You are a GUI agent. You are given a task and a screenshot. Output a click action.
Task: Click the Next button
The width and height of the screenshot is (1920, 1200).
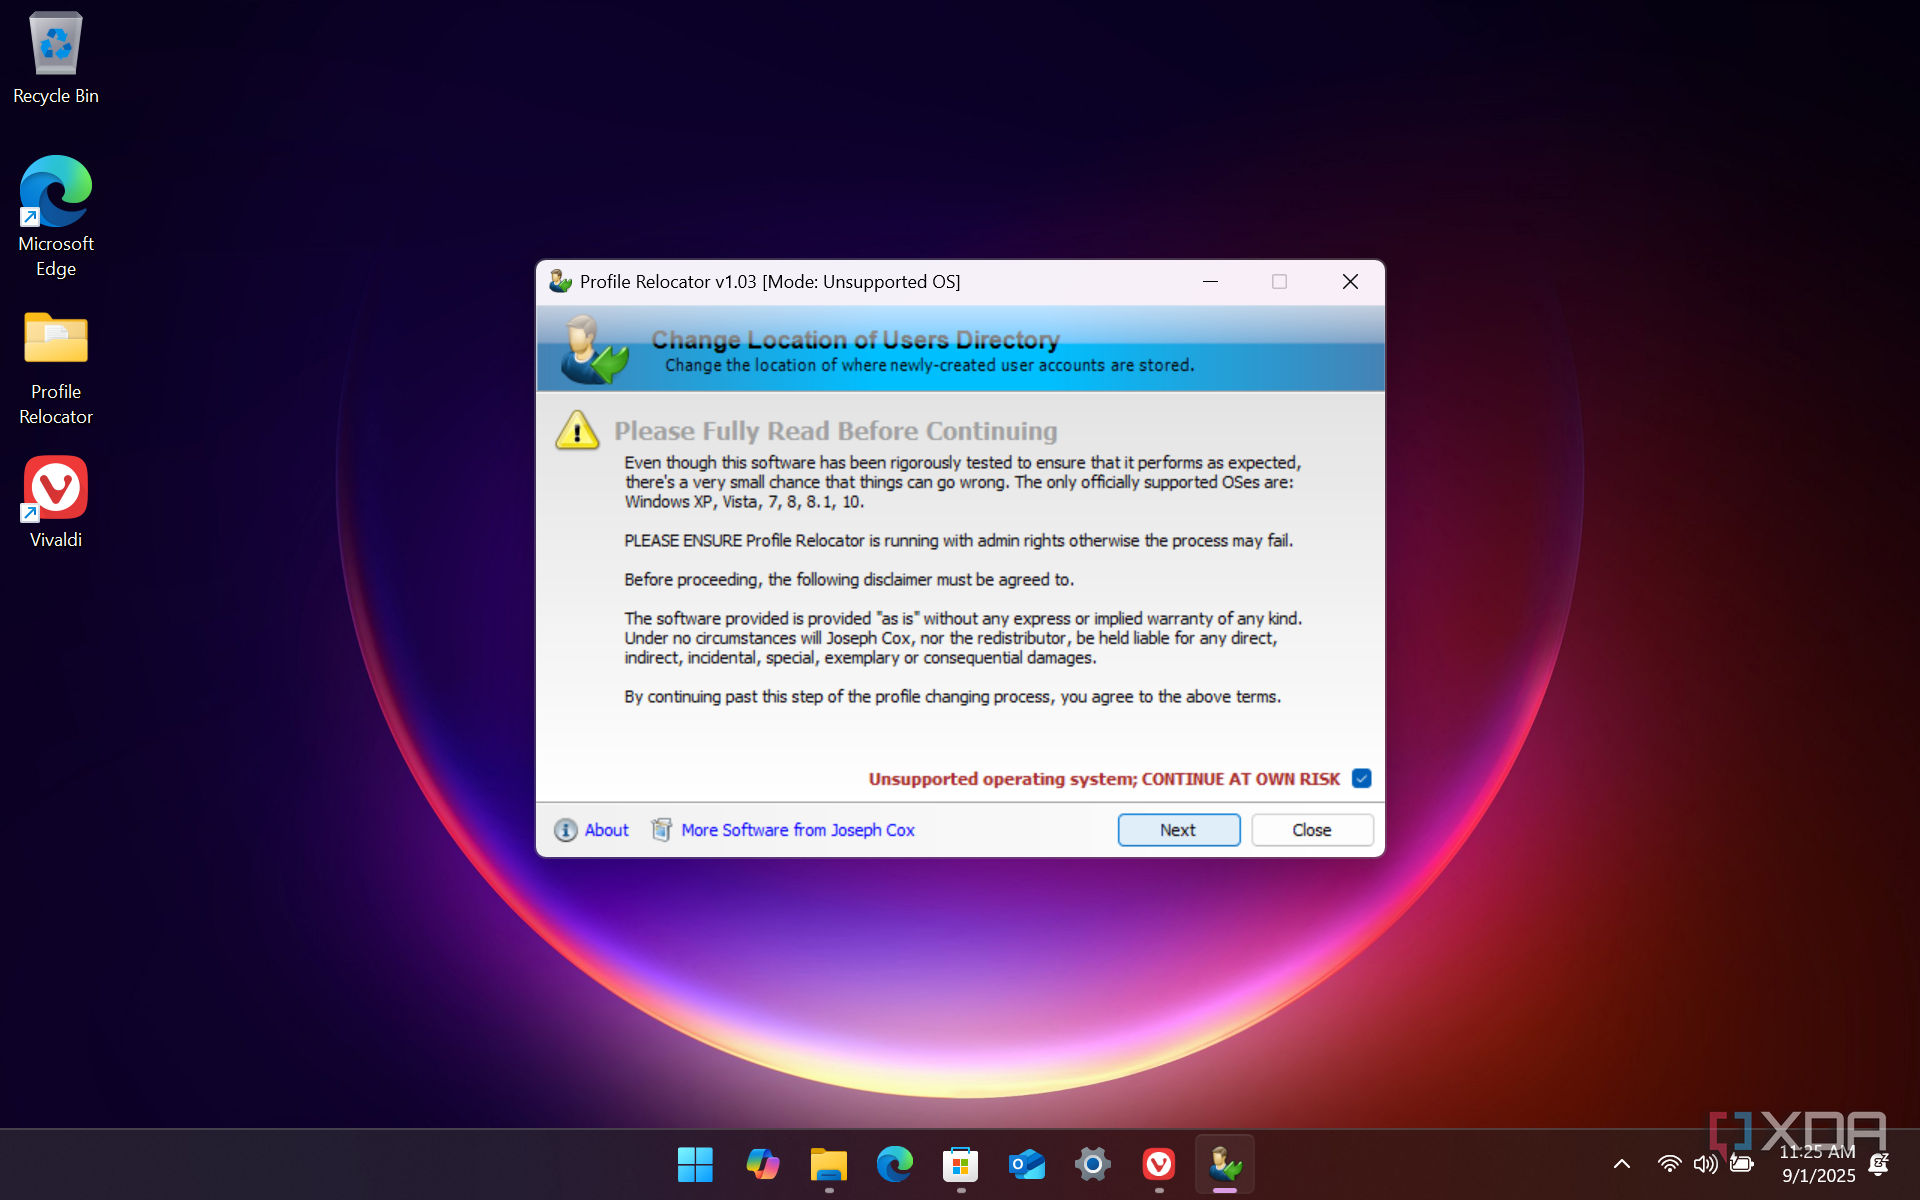click(1178, 830)
